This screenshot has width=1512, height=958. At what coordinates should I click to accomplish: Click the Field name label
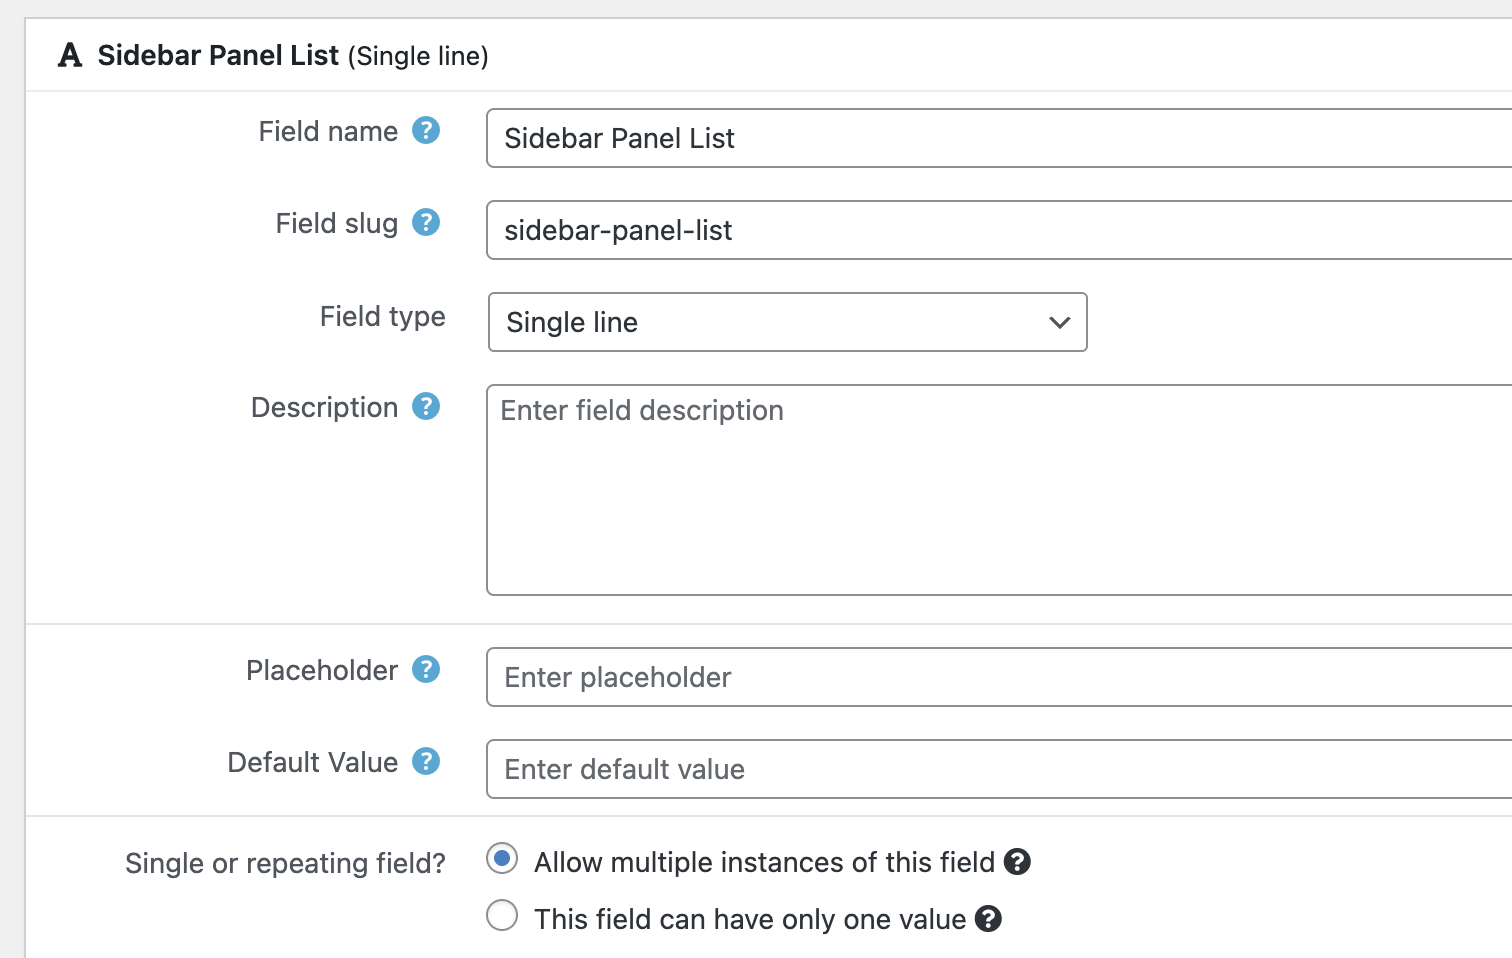pos(328,131)
